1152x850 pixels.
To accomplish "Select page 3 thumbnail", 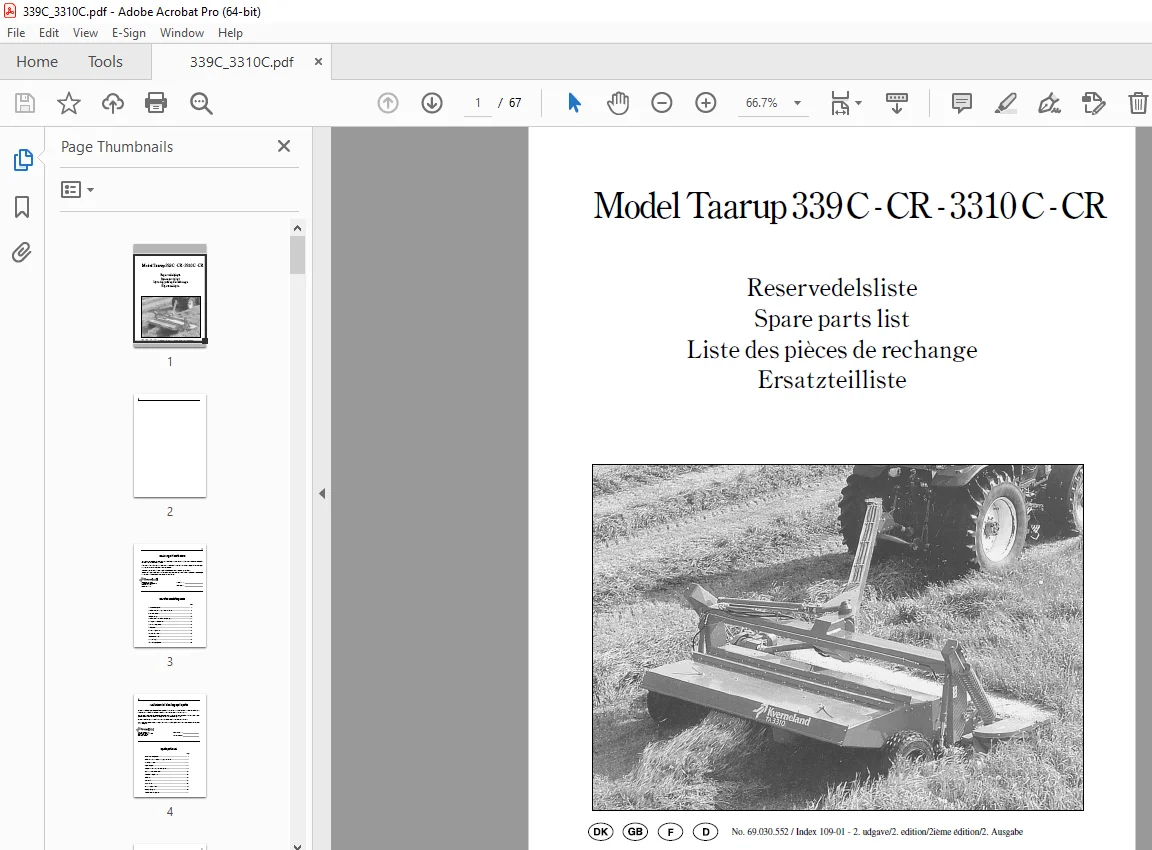I will [x=170, y=596].
